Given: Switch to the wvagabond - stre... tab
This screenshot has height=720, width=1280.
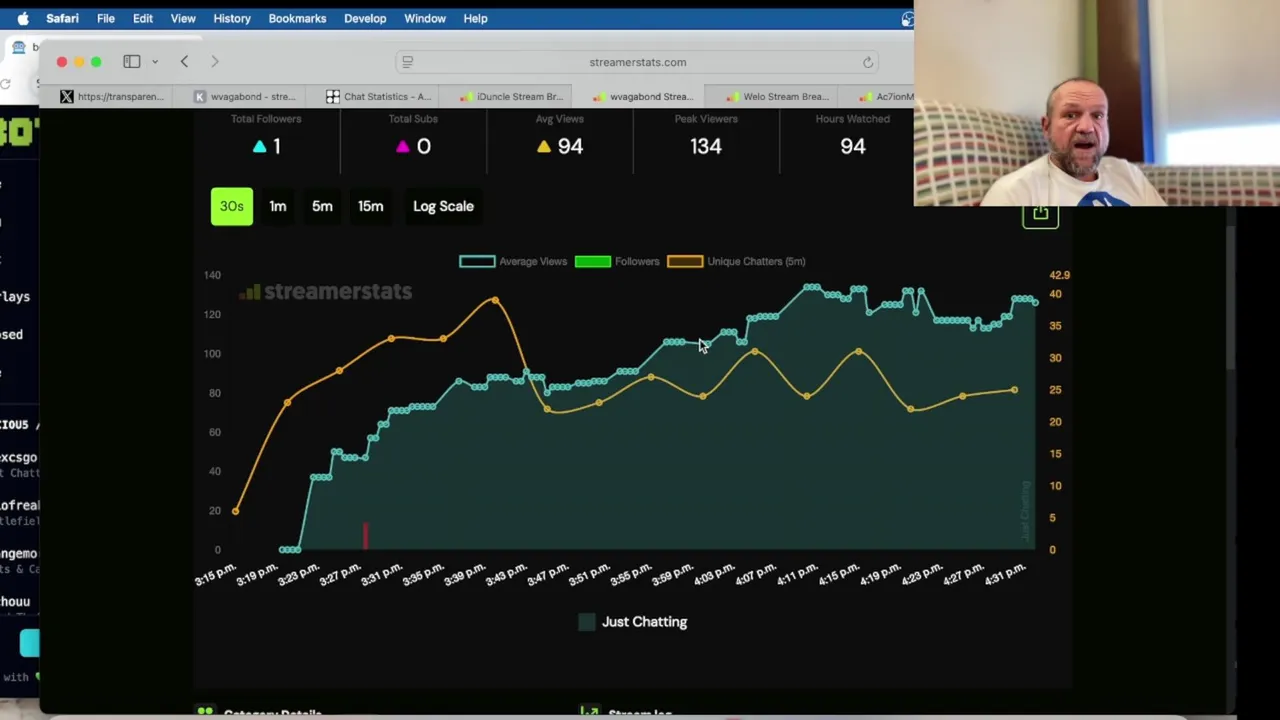Looking at the screenshot, I should 244,96.
